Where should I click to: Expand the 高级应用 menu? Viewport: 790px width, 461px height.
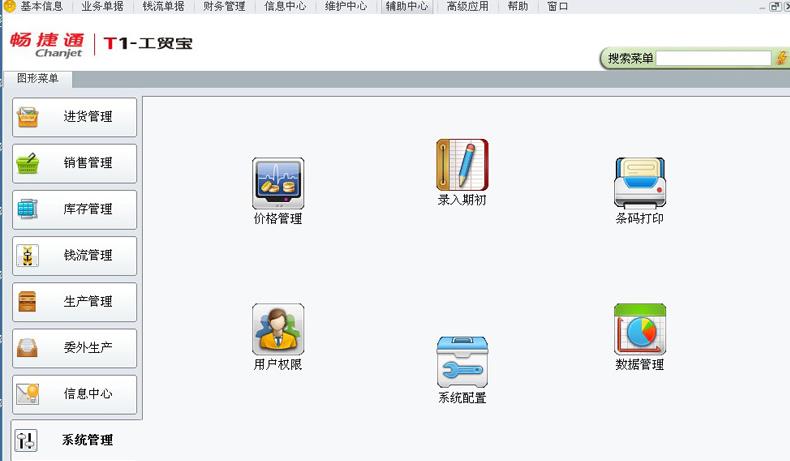point(467,7)
